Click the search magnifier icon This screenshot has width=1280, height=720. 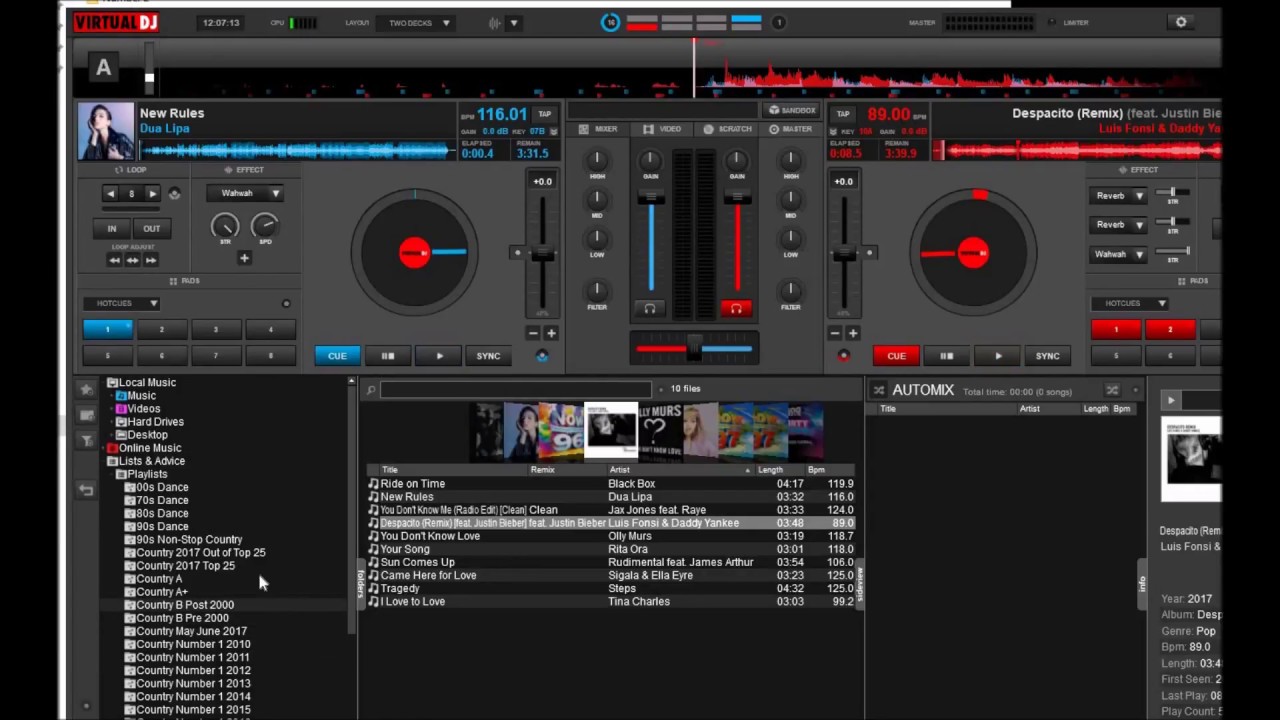tap(370, 390)
